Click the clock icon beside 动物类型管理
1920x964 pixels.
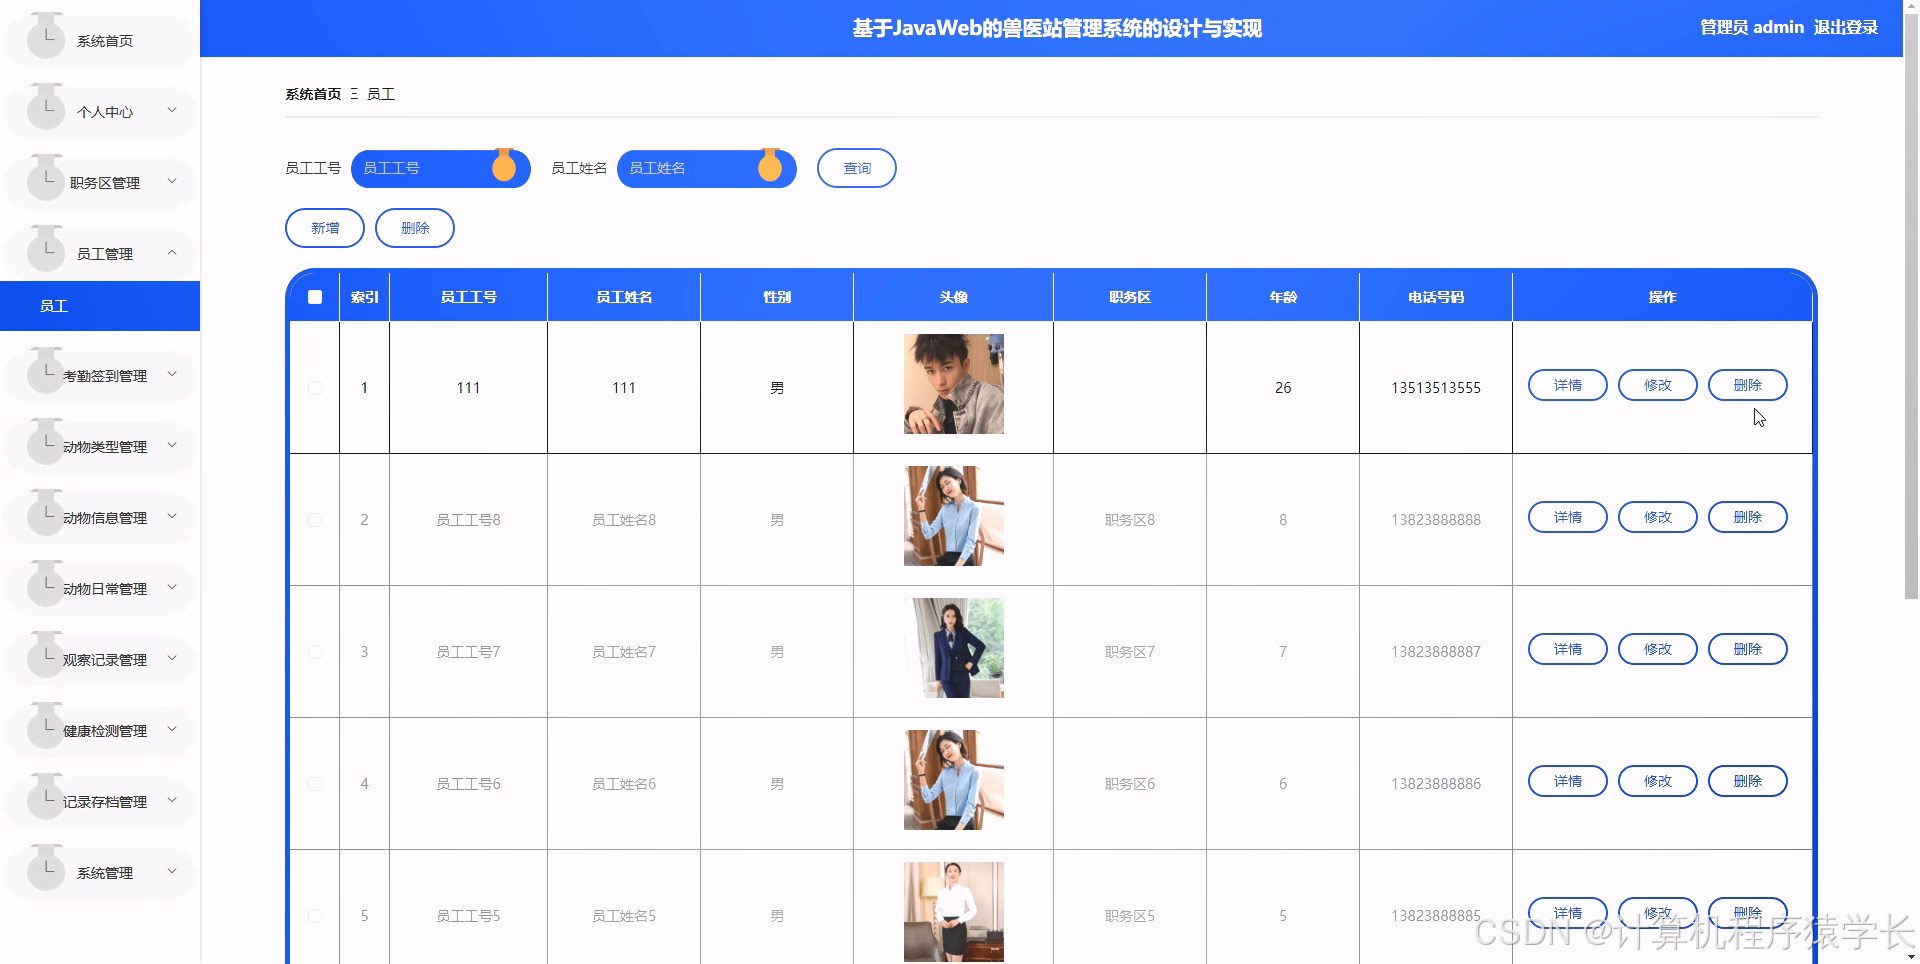click(x=46, y=443)
